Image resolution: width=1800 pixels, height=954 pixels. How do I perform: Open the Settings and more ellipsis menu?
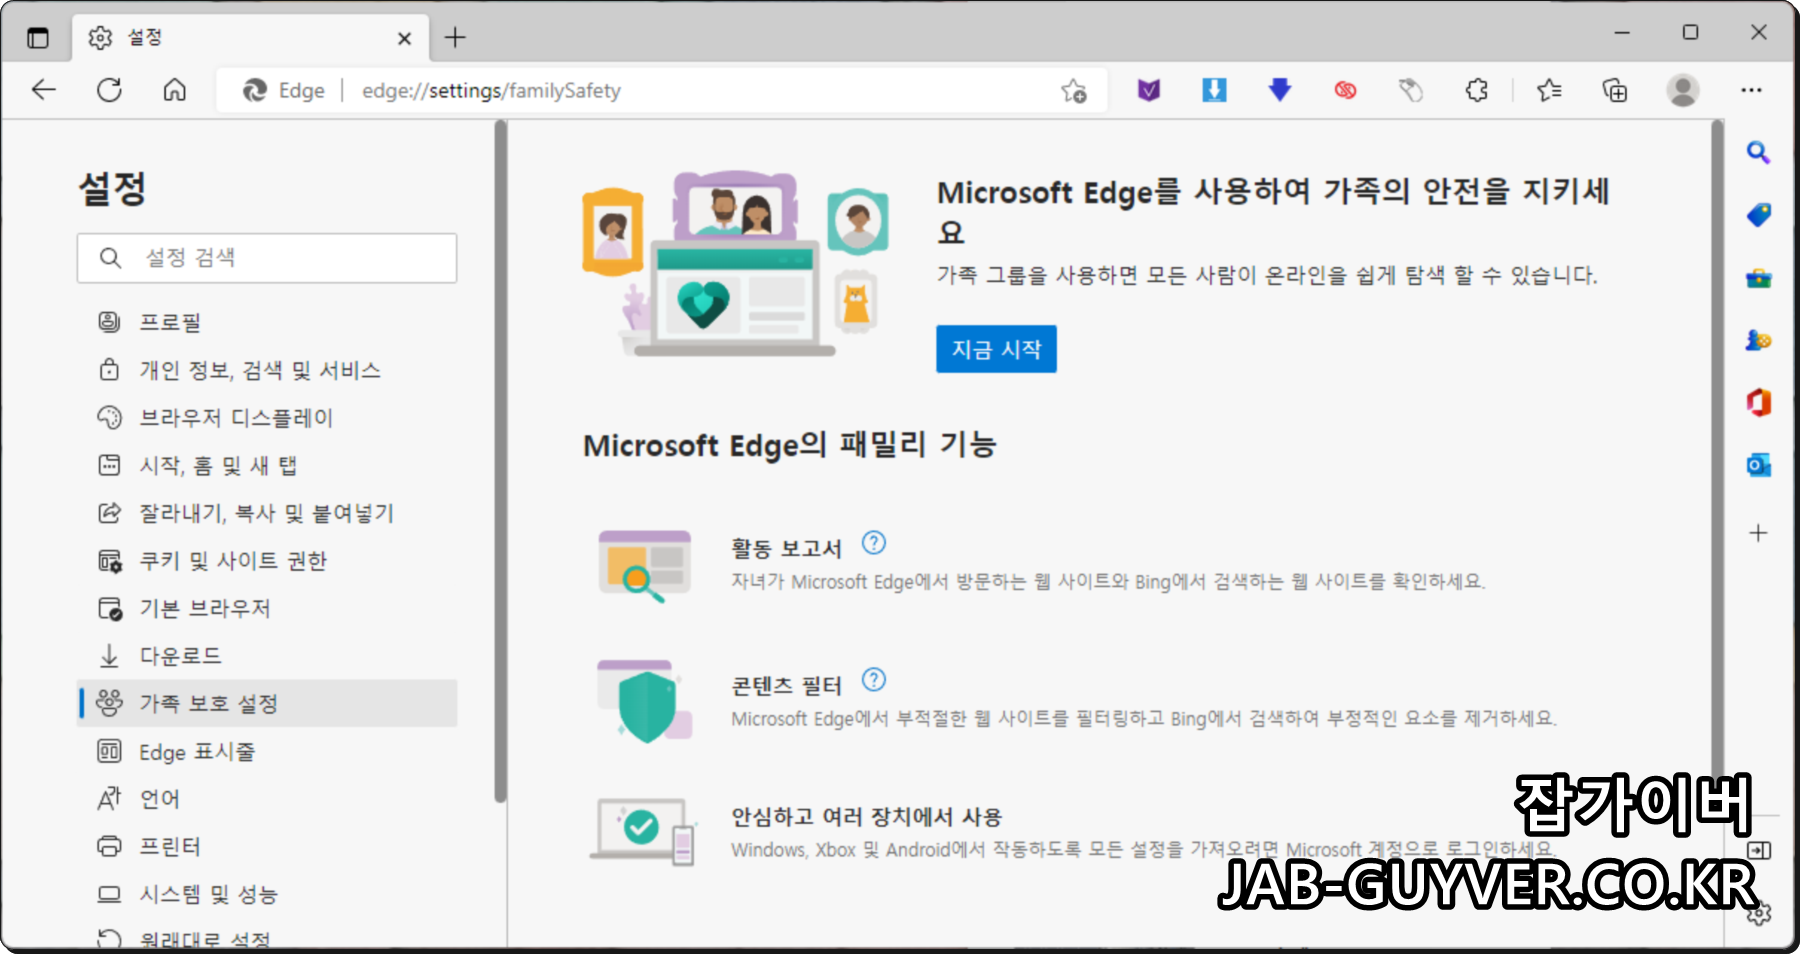tap(1751, 91)
